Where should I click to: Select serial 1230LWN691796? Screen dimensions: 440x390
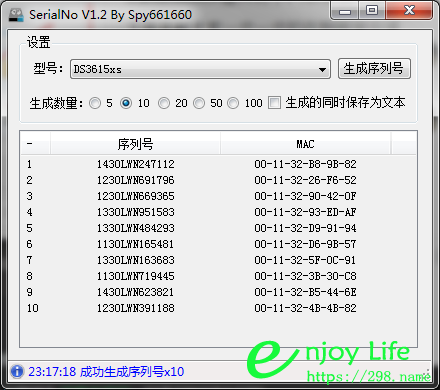point(136,180)
